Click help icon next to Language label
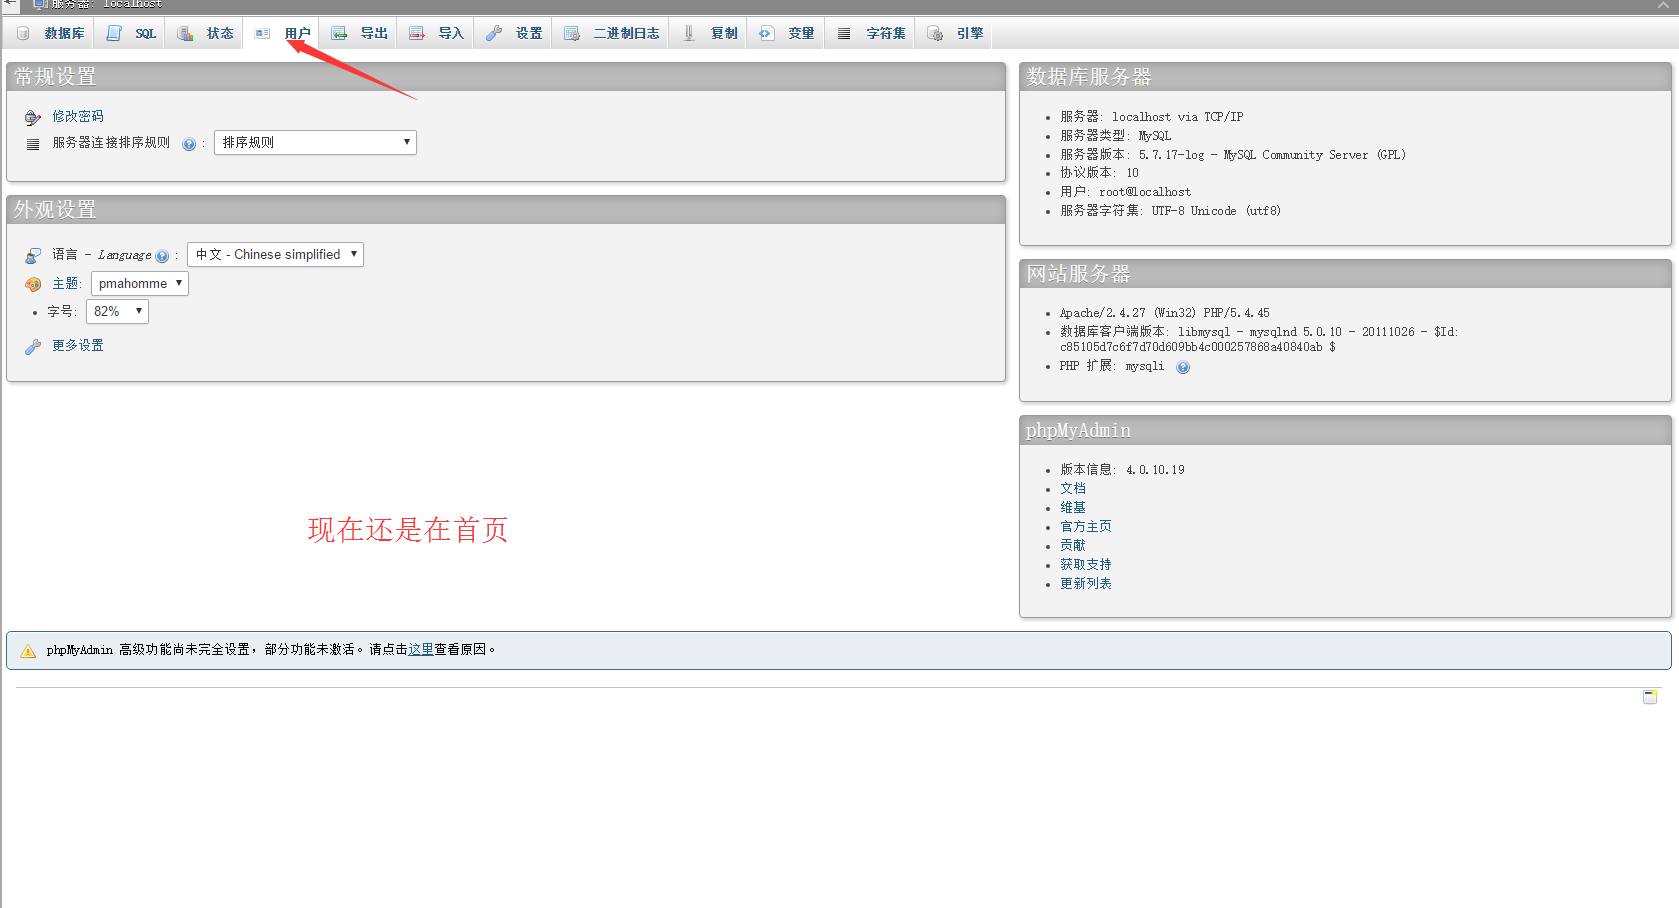Image resolution: width=1679 pixels, height=908 pixels. (162, 256)
